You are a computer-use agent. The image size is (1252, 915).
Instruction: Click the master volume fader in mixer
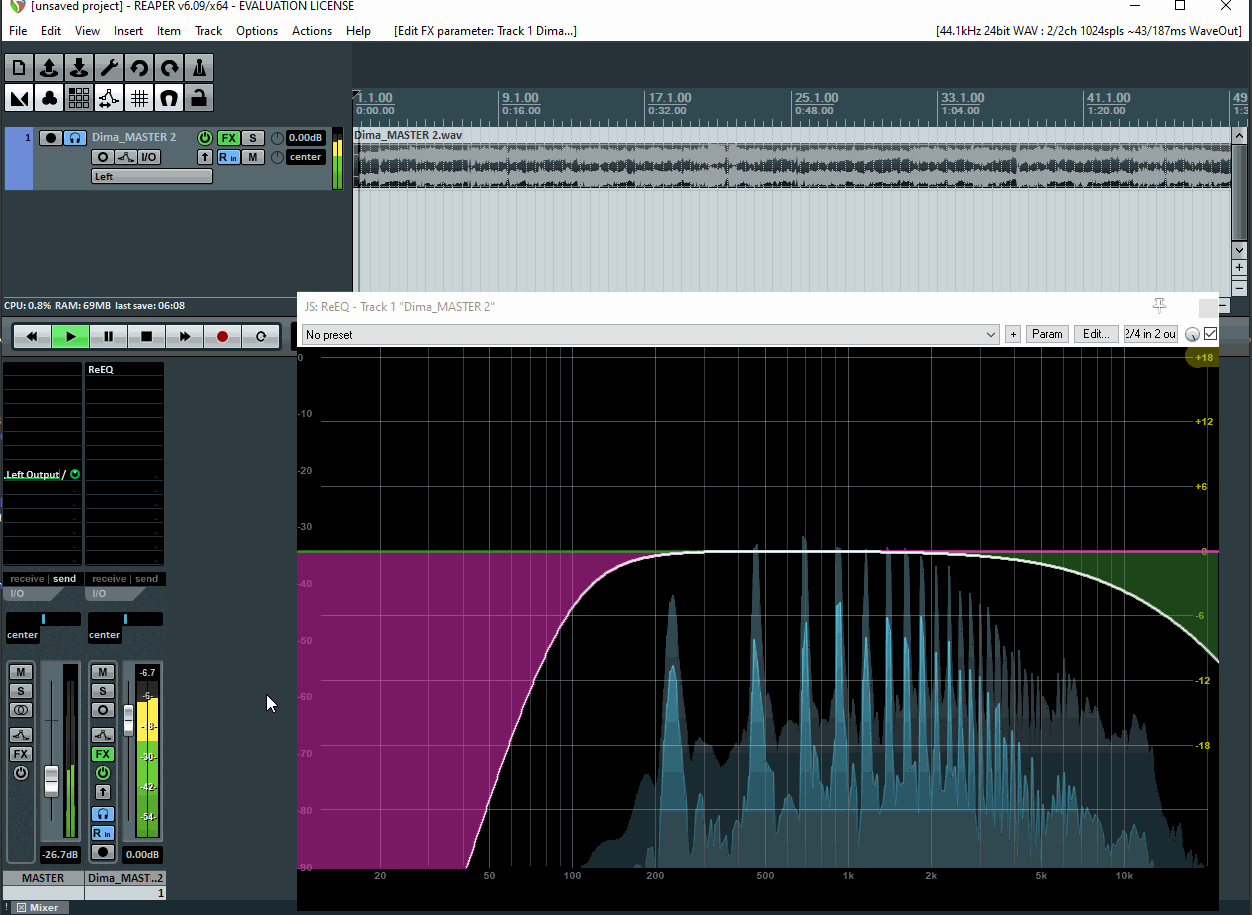(52, 780)
